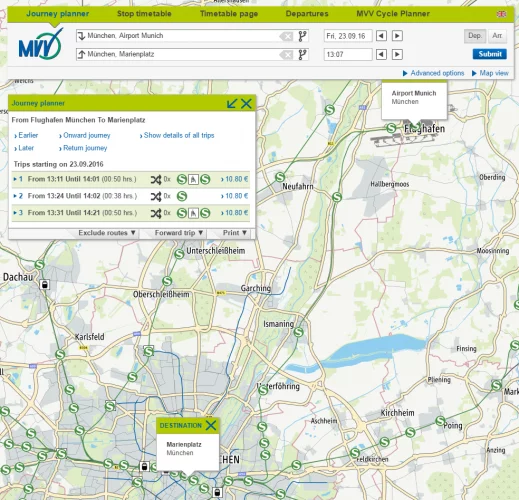Expand Advanced options

(433, 73)
